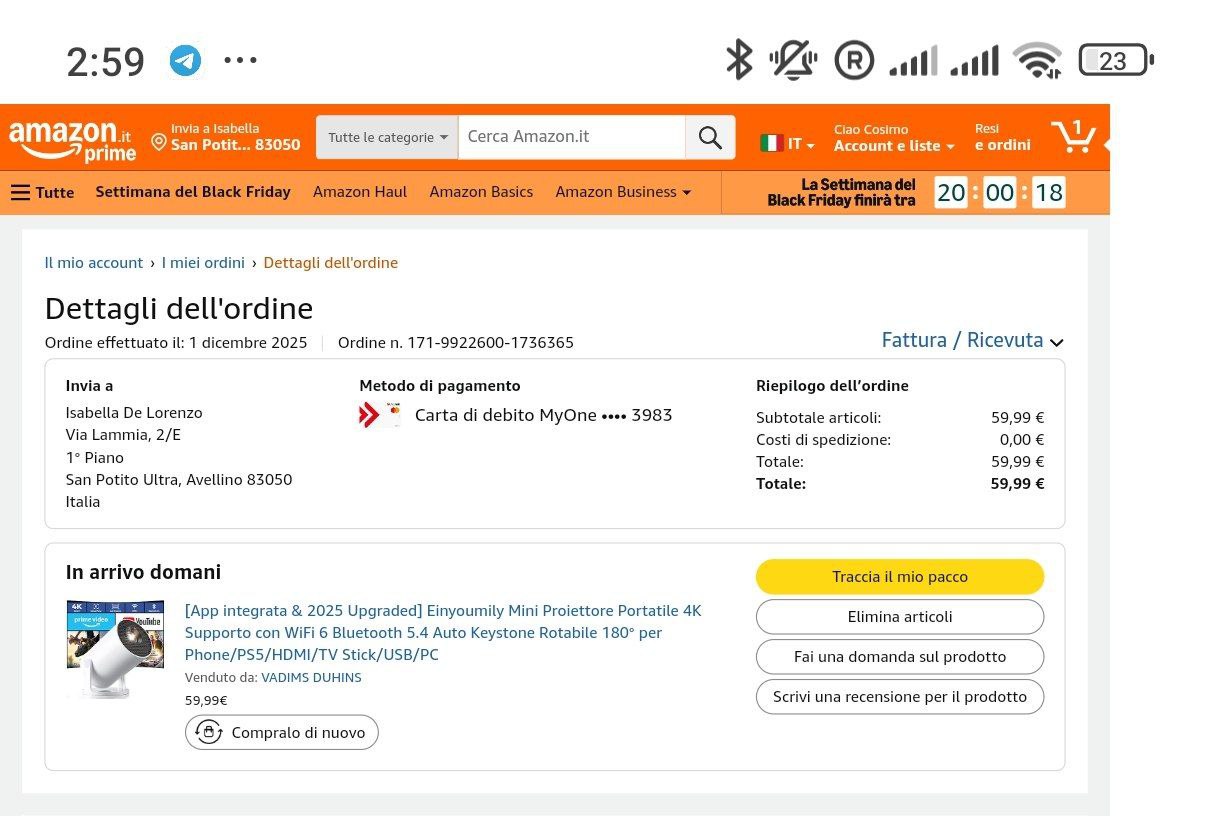Click the delivery location pin icon
Viewport: 1220px width, 816px height.
(x=158, y=143)
